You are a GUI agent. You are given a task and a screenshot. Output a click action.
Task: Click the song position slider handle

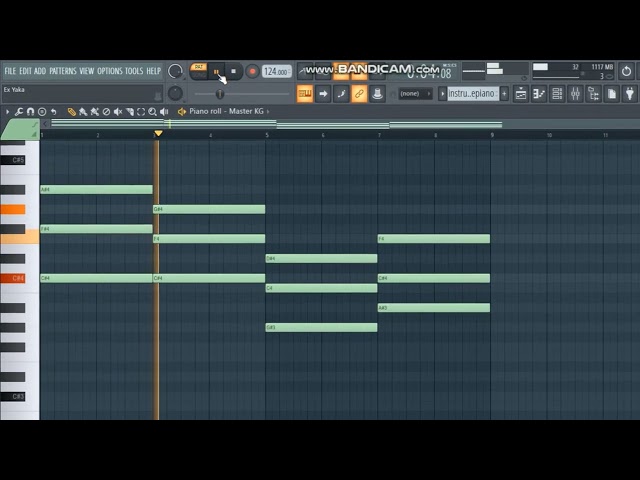[x=220, y=94]
